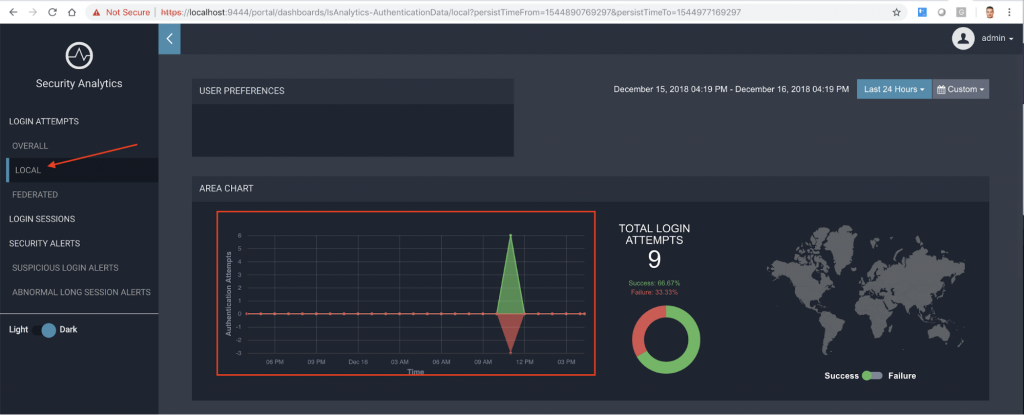This screenshot has height=415, width=1024.
Task: Open the Last 24 Hours dropdown
Action: tap(893, 89)
